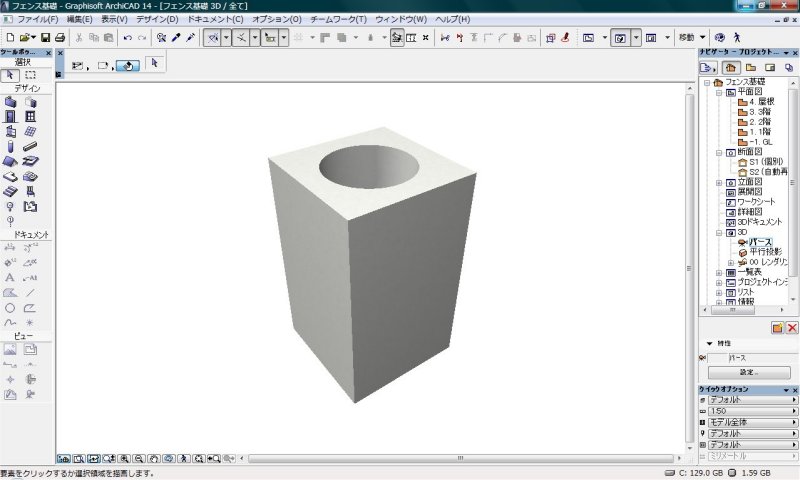Click the Undo arrow icon
The height and width of the screenshot is (480, 800).
tap(127, 37)
